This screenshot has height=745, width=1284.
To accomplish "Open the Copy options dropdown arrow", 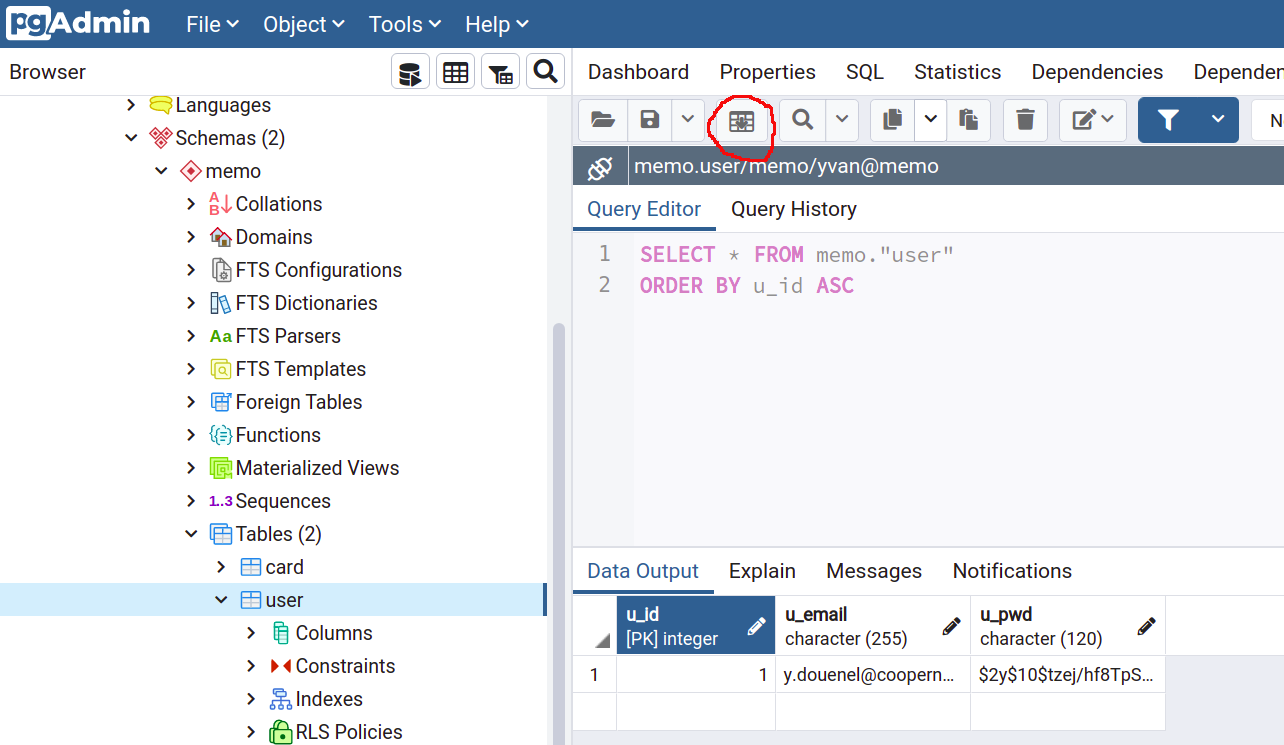I will [930, 120].
